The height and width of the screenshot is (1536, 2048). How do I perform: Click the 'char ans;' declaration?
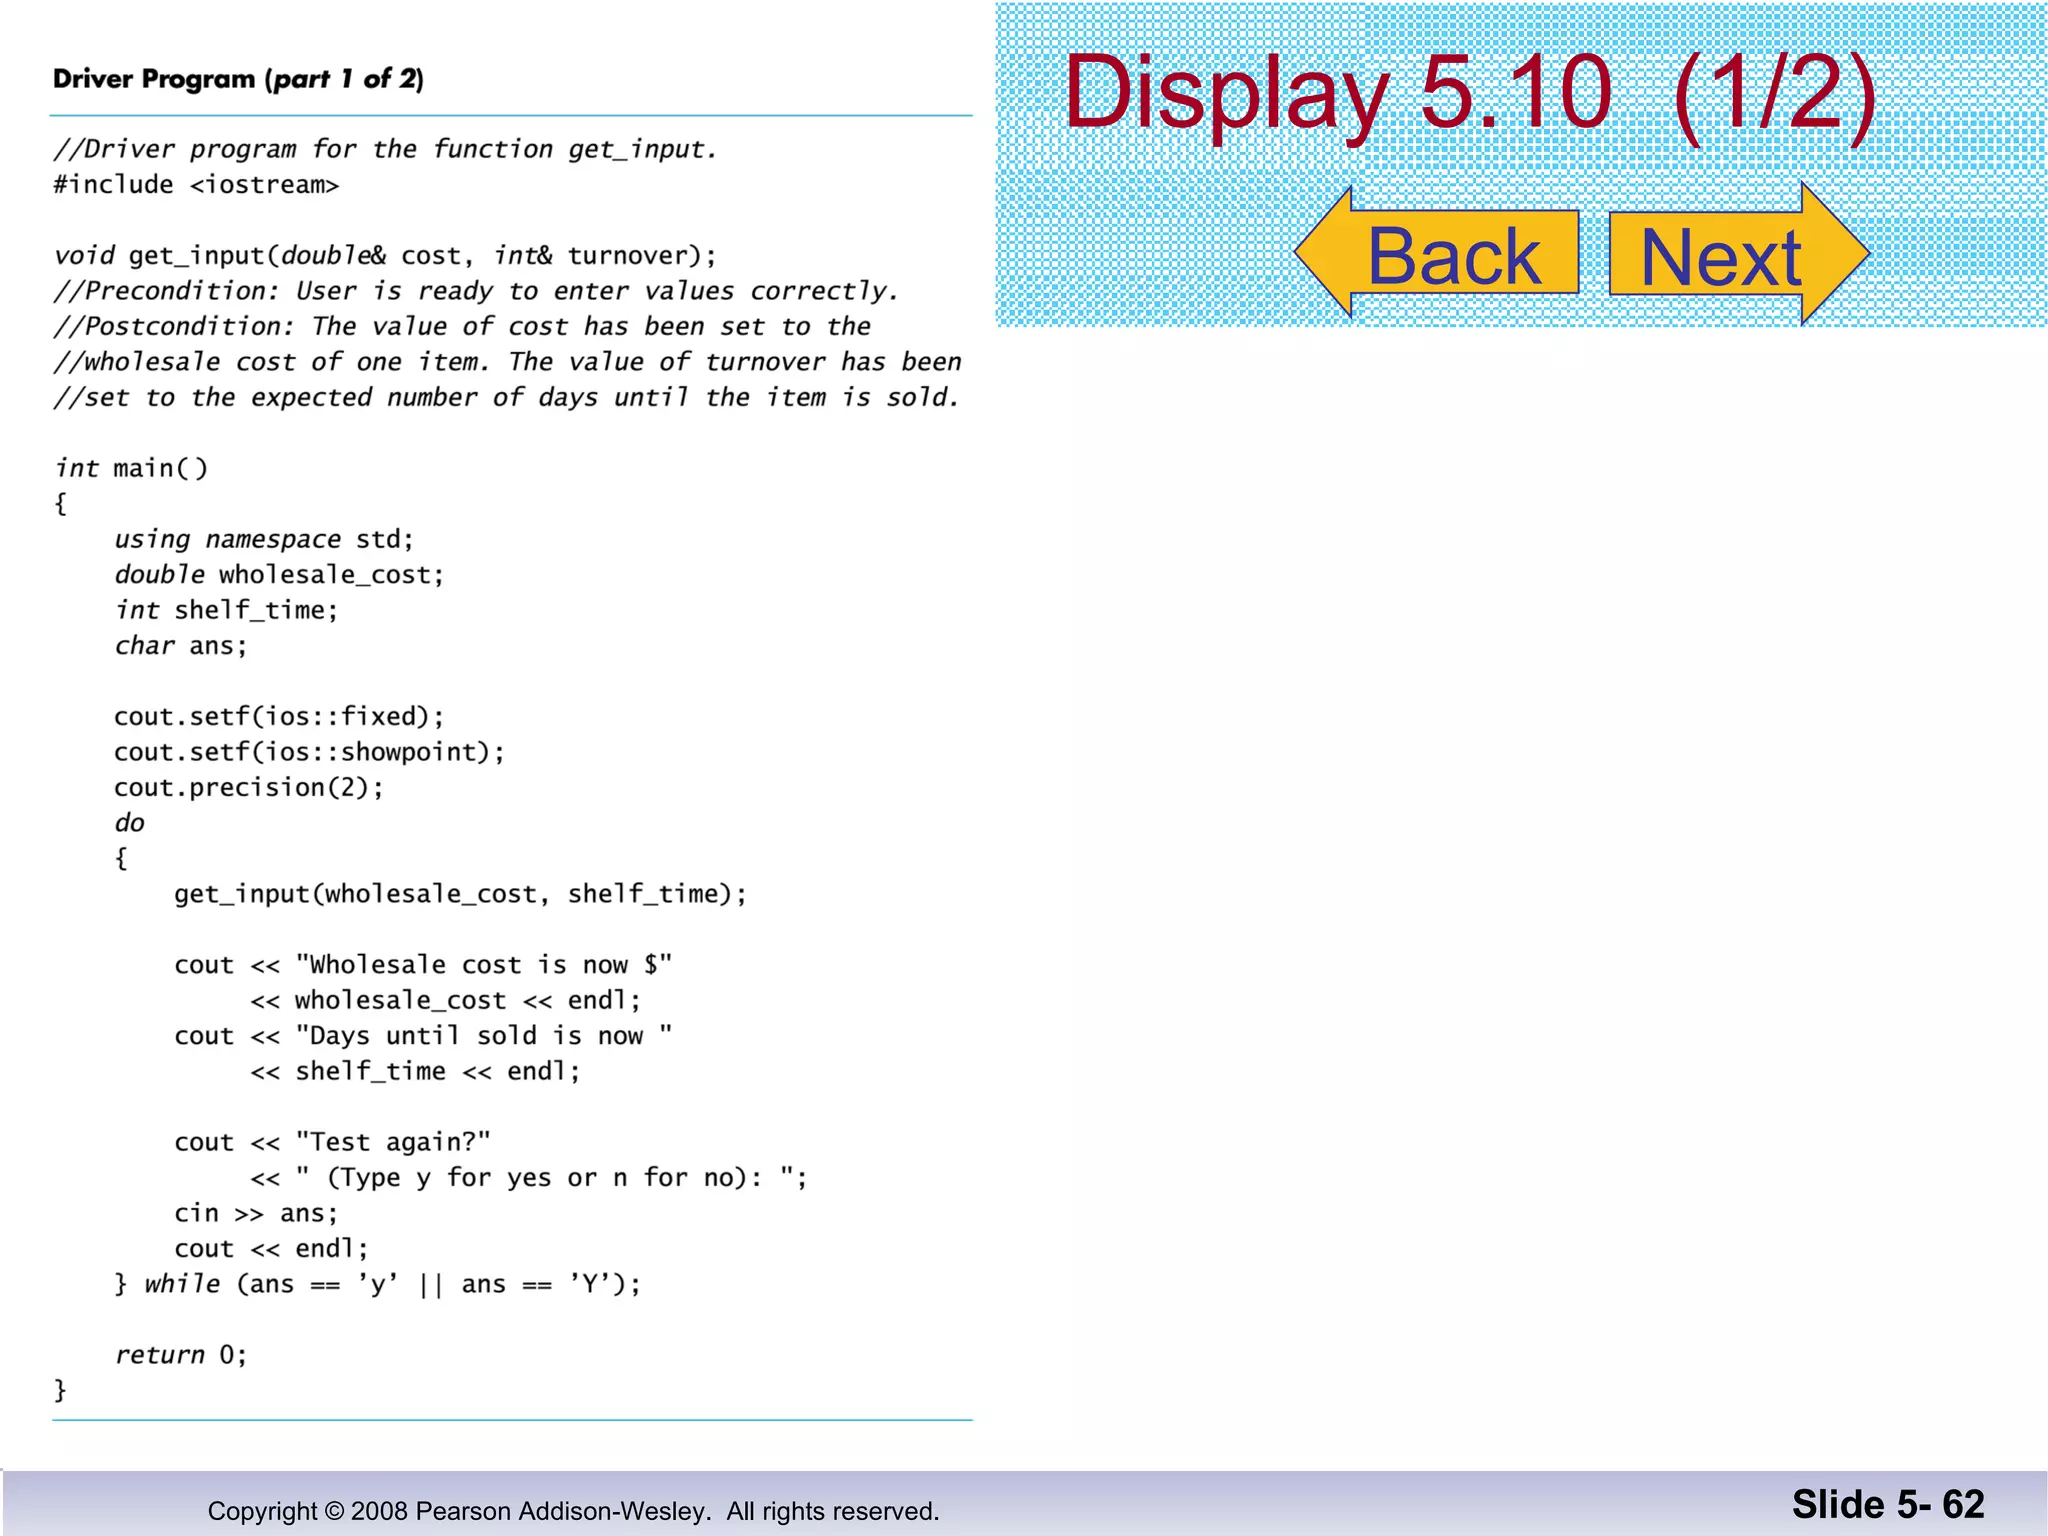181,646
